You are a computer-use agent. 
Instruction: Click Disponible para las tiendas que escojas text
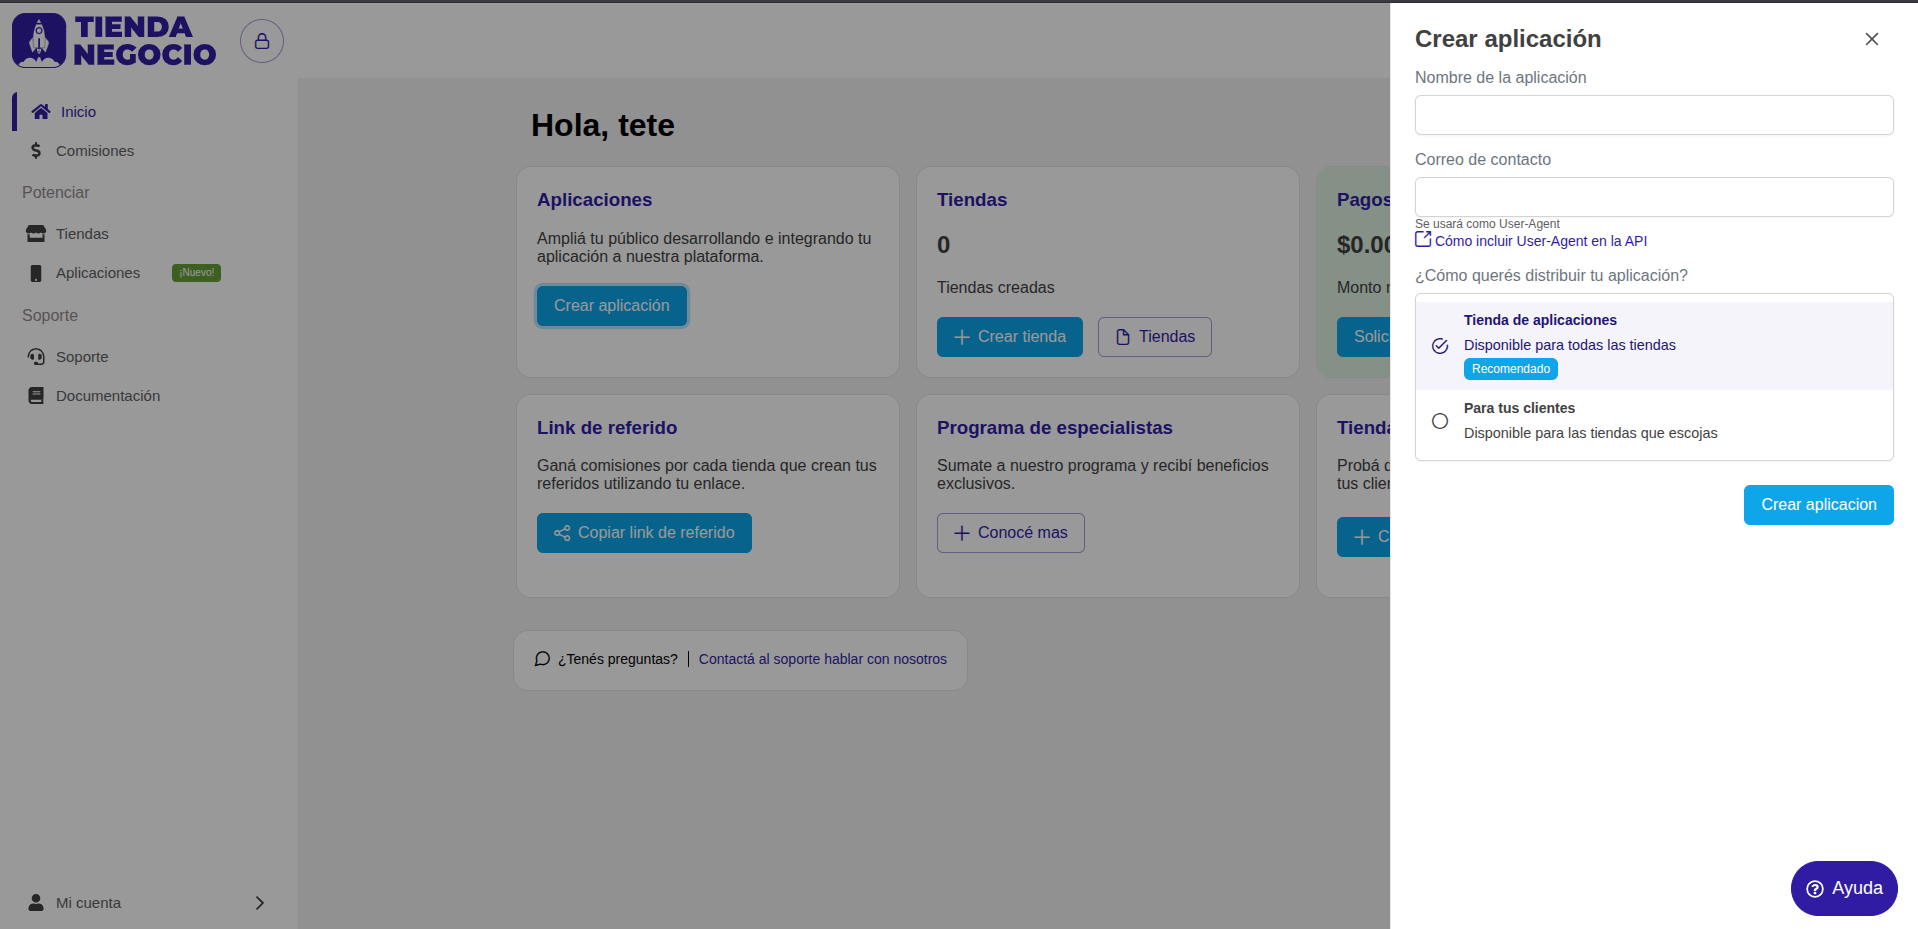tap(1590, 433)
